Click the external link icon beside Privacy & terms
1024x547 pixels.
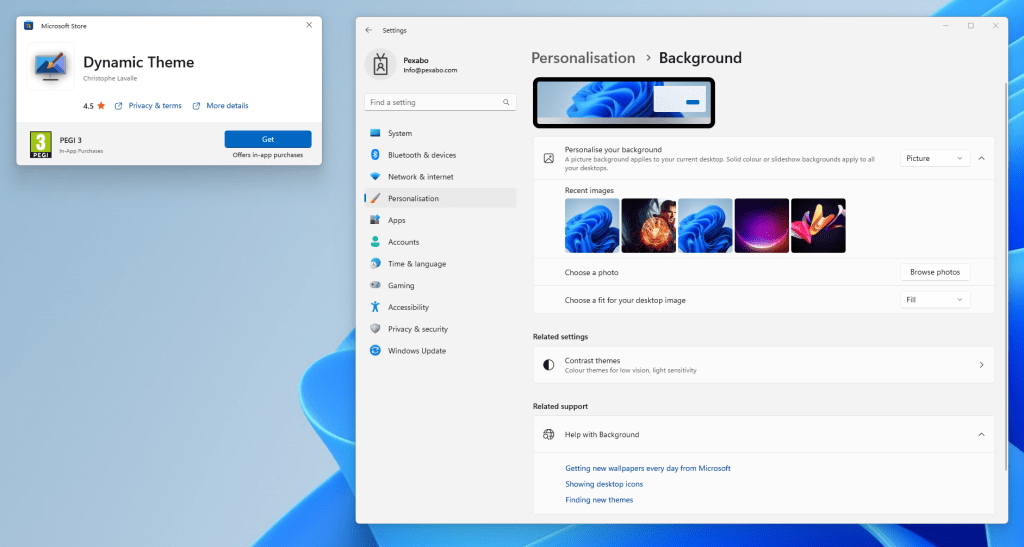click(118, 106)
